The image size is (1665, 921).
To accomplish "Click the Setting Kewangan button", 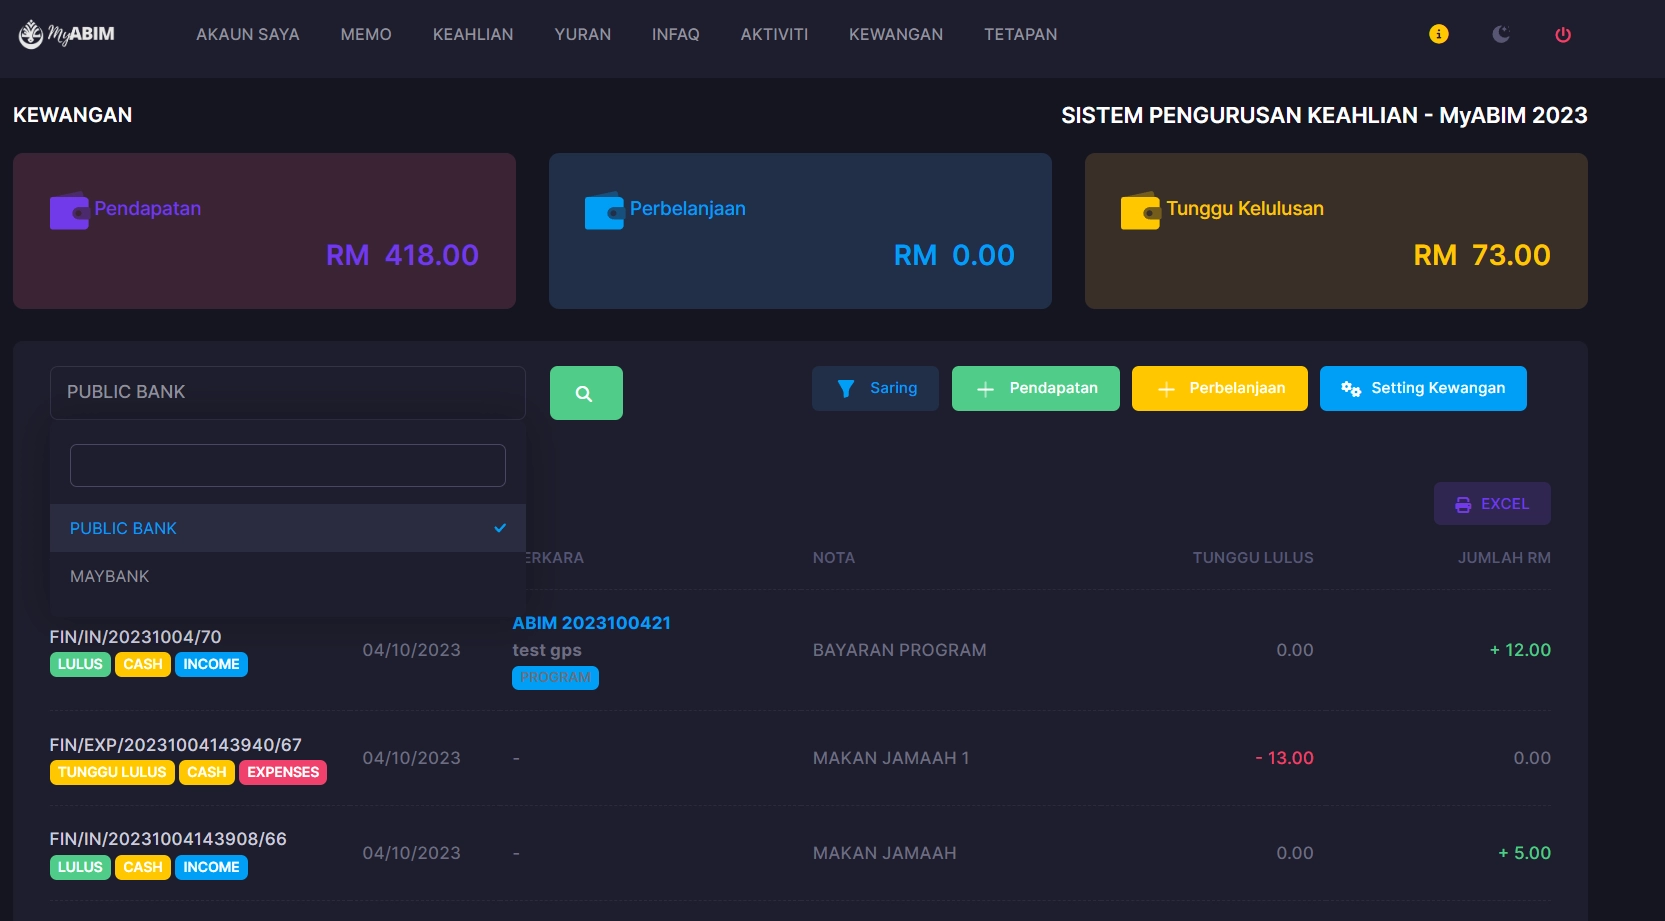I will 1422,388.
